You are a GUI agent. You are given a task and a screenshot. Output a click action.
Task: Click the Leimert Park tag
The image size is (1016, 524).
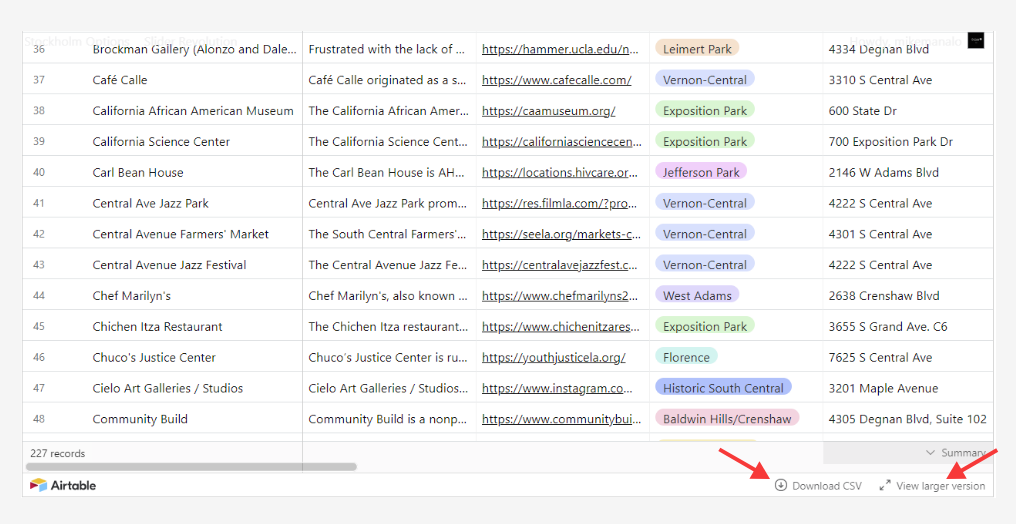pyautogui.click(x=697, y=49)
